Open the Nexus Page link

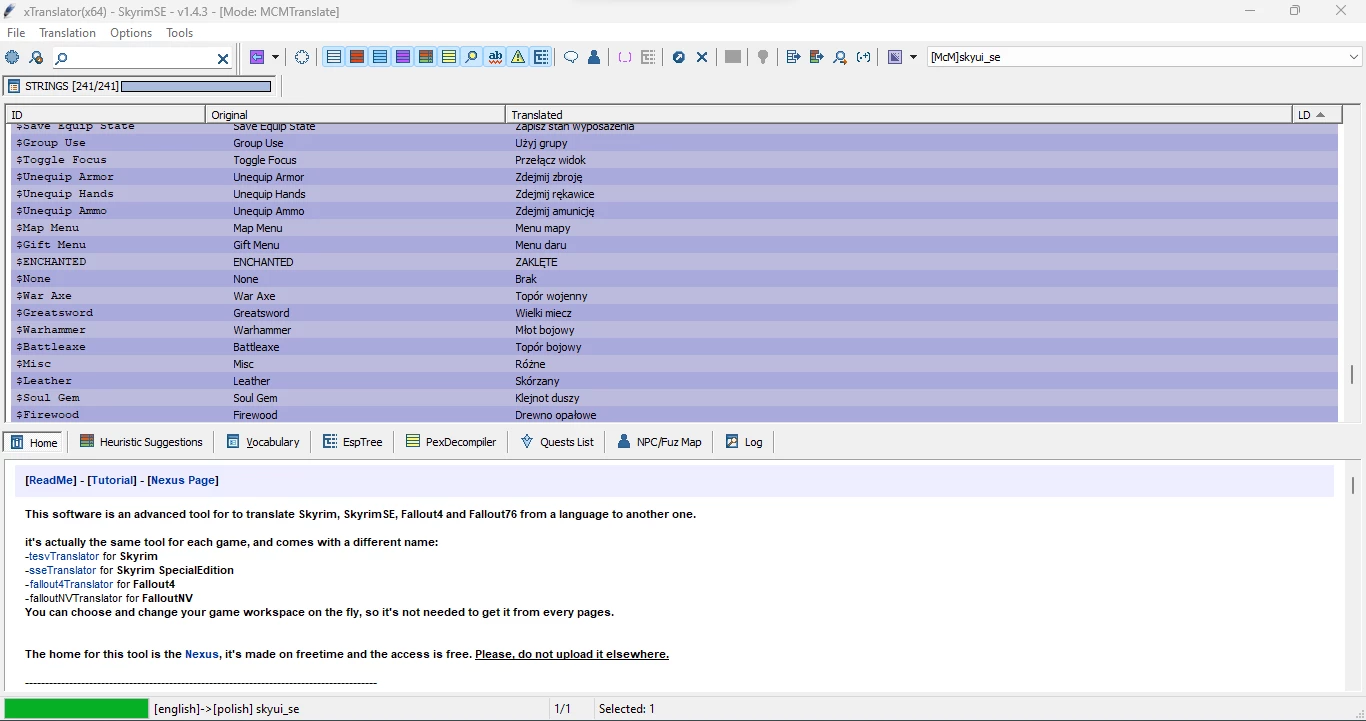click(183, 480)
